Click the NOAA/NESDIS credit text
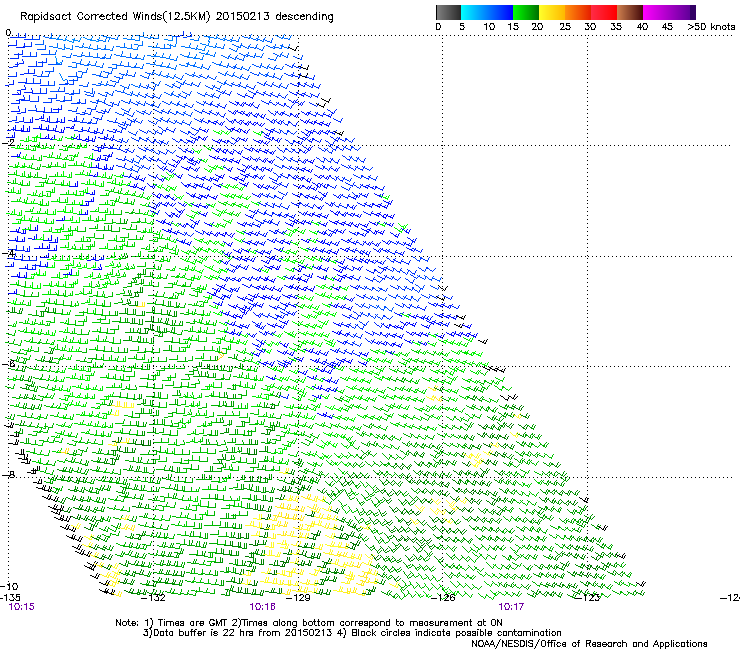Viewport: 740px width, 650px height. point(589,644)
